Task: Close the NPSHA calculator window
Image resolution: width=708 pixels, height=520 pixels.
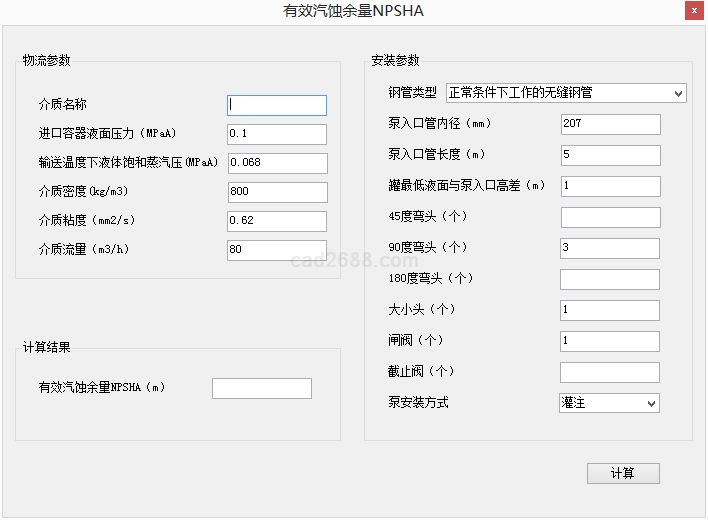Action: [x=693, y=11]
